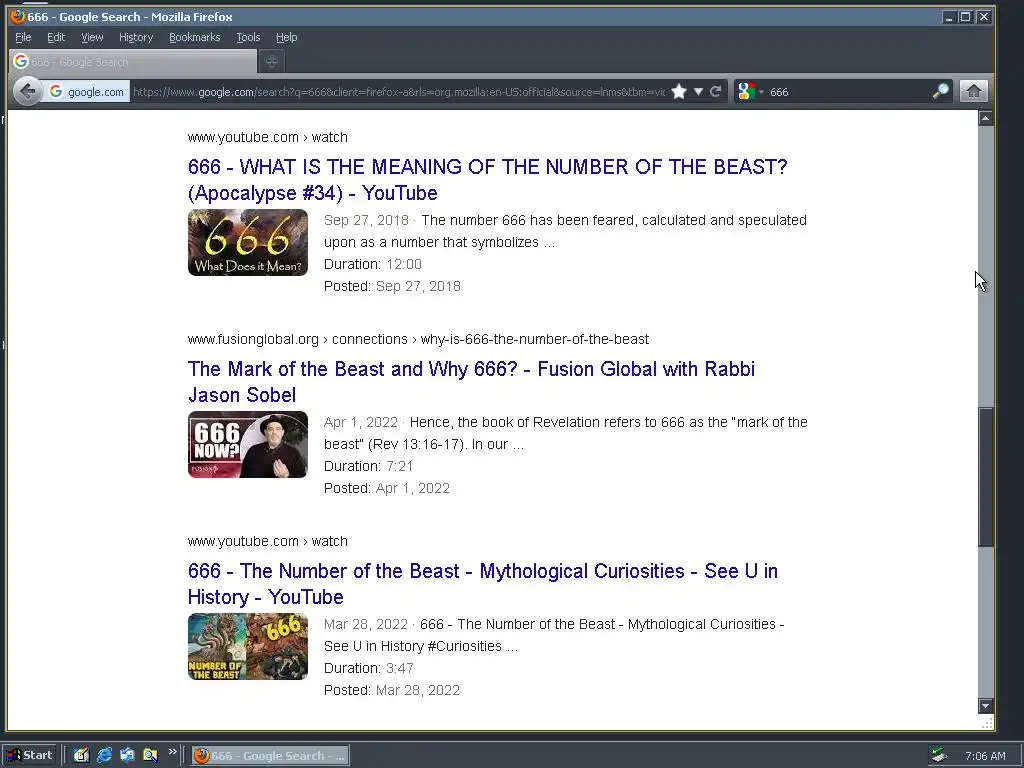Open the History menu
This screenshot has width=1024, height=768.
(136, 37)
